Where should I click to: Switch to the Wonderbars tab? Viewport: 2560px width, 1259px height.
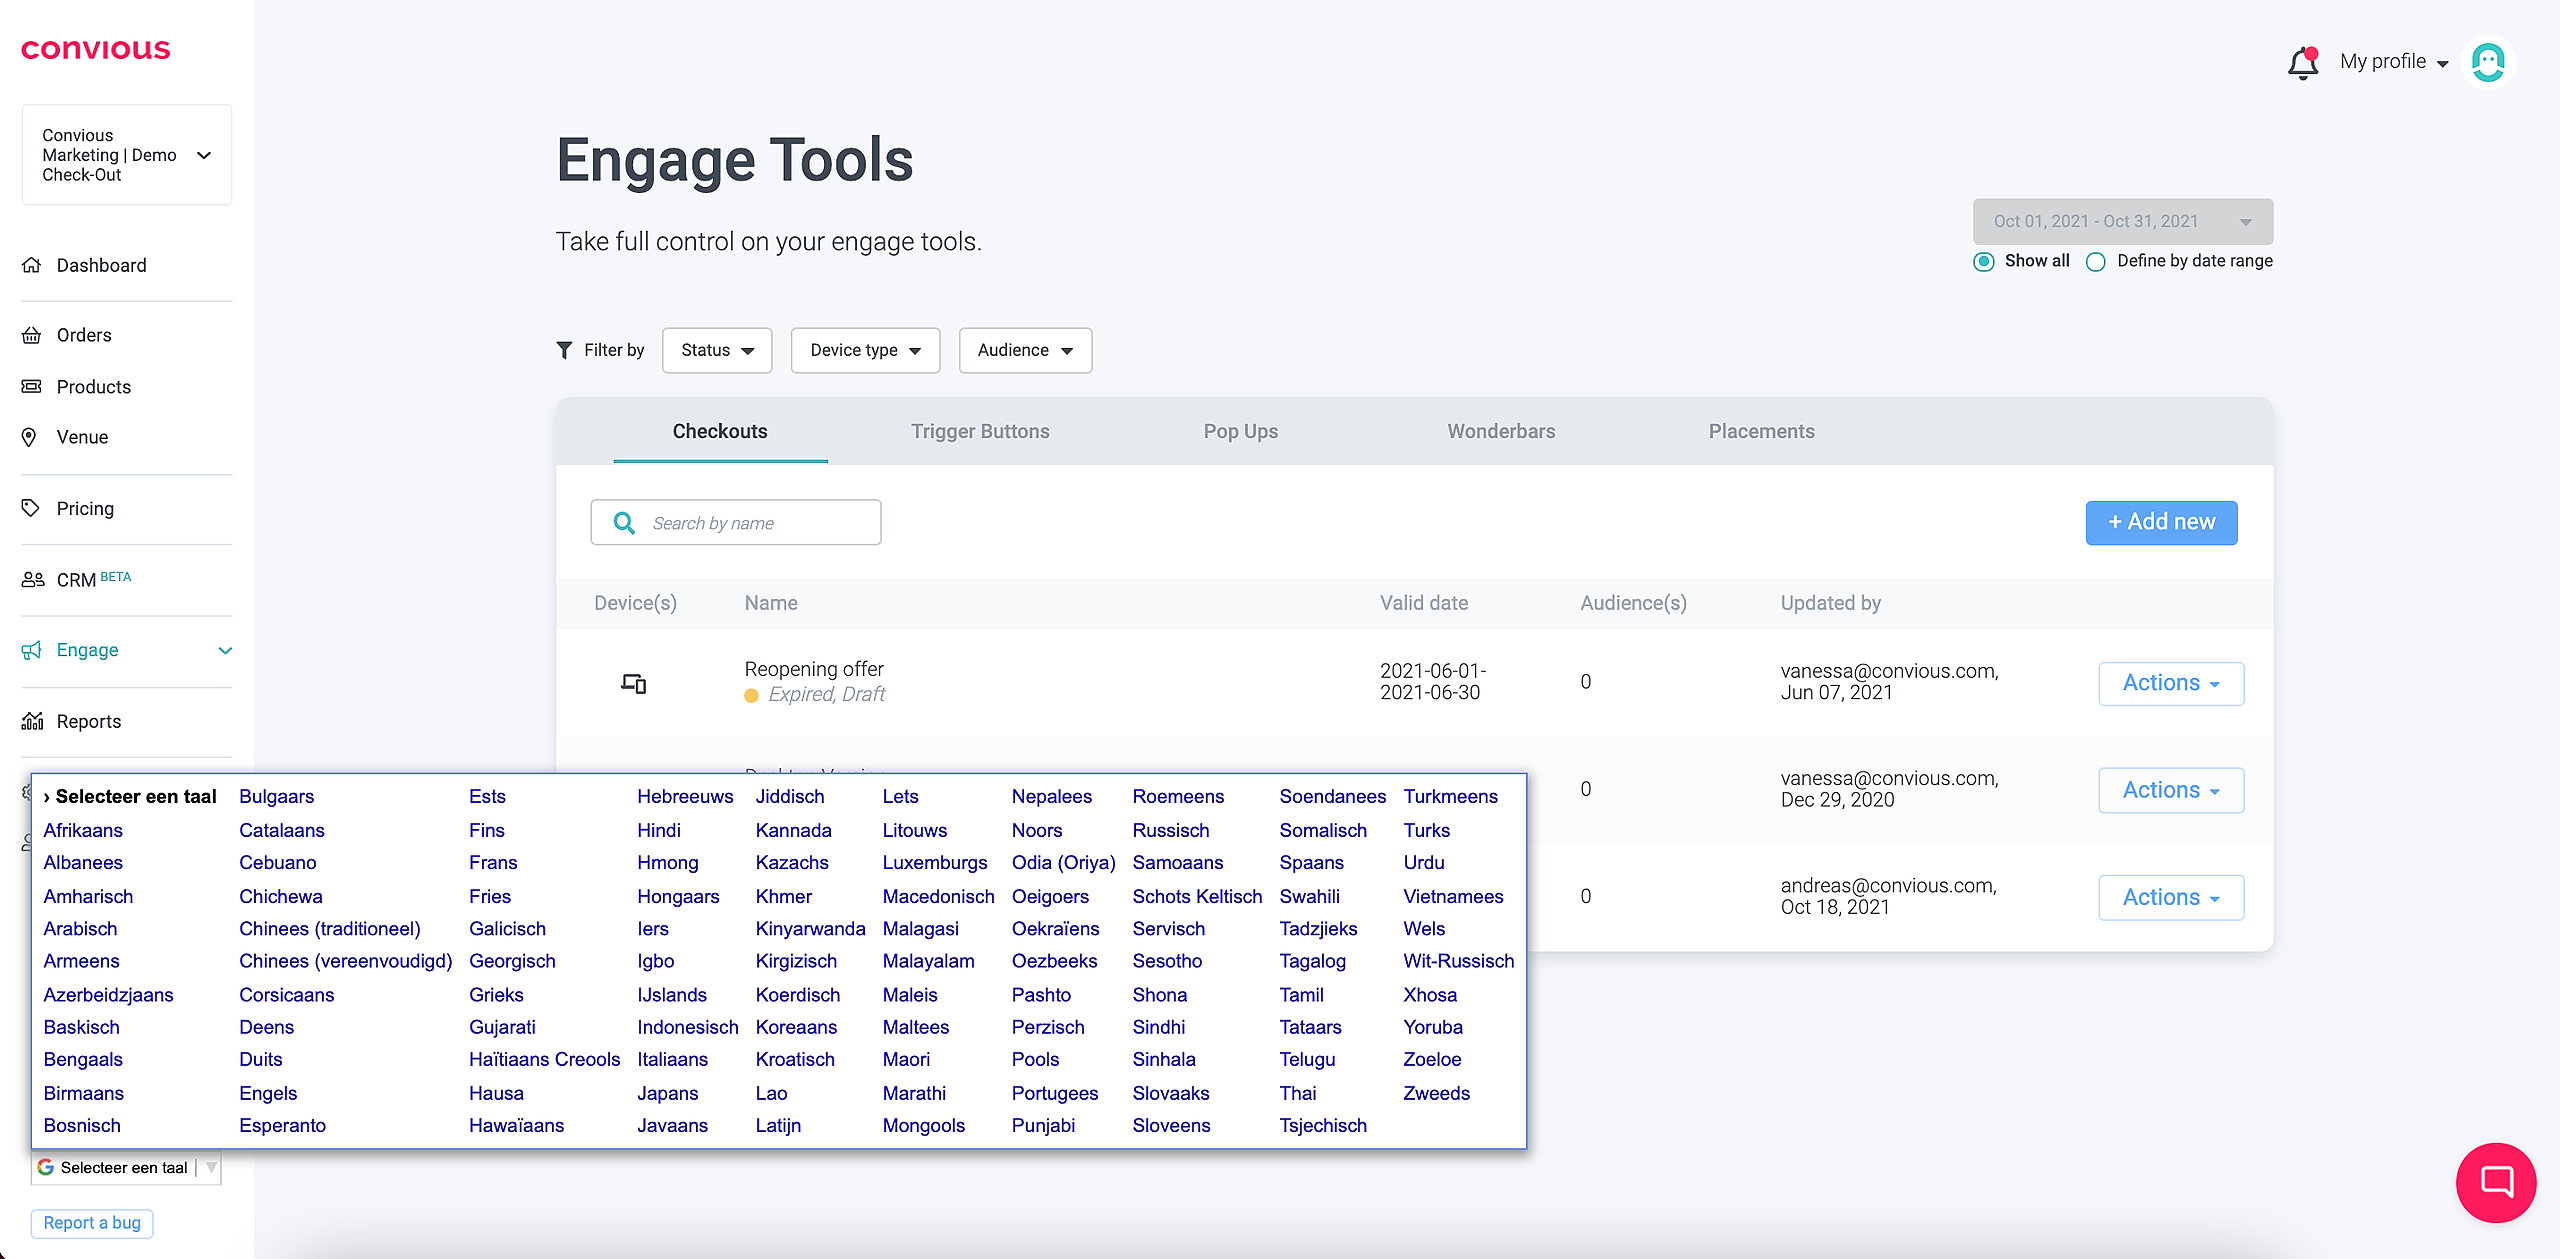(x=1500, y=431)
